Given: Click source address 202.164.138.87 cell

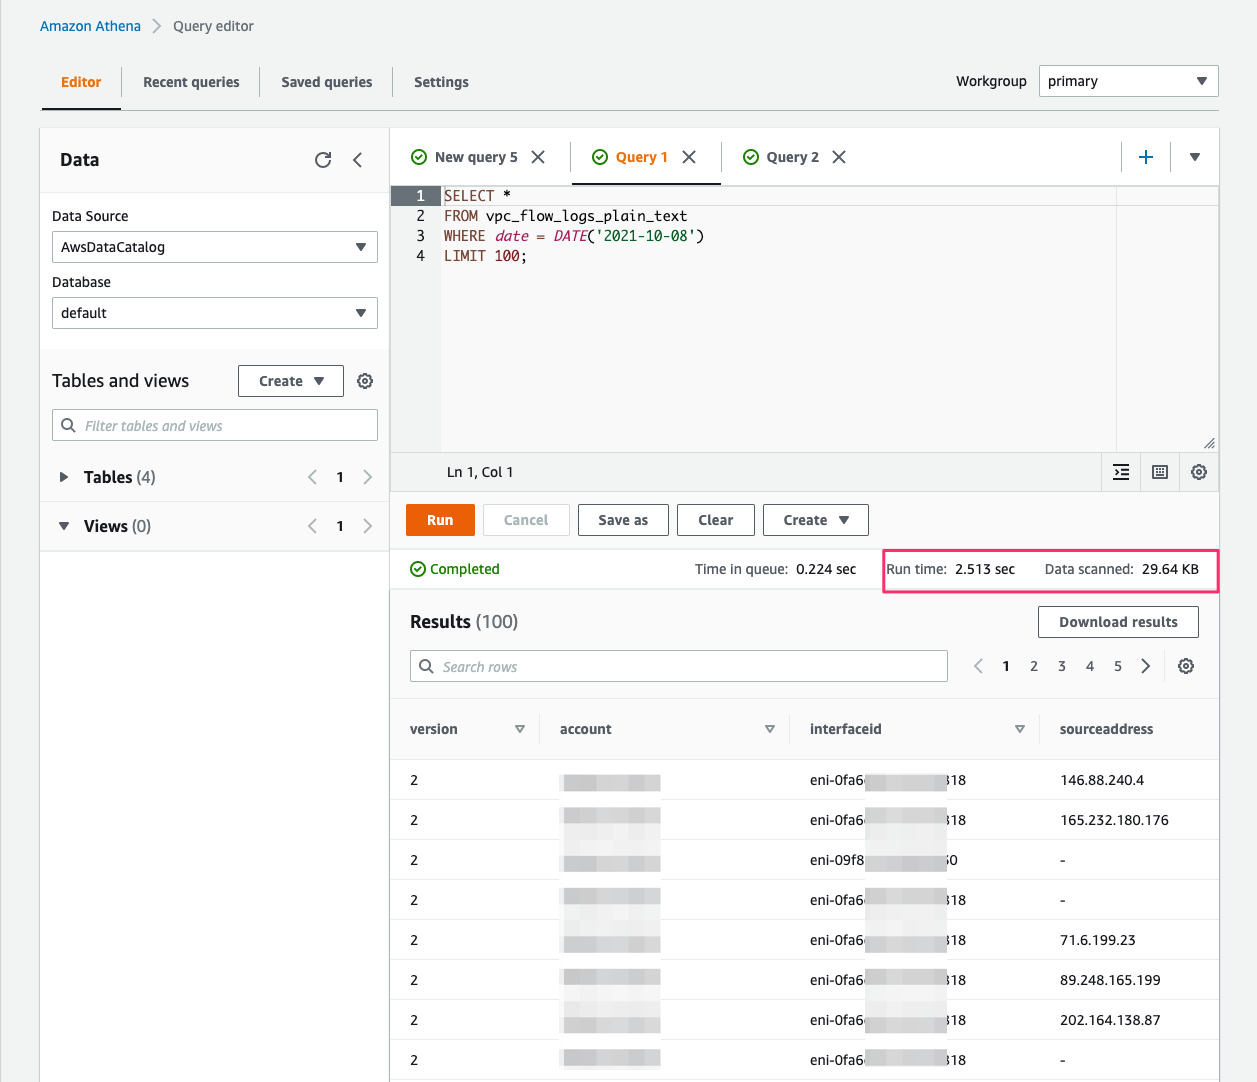Looking at the screenshot, I should (x=1110, y=1020).
